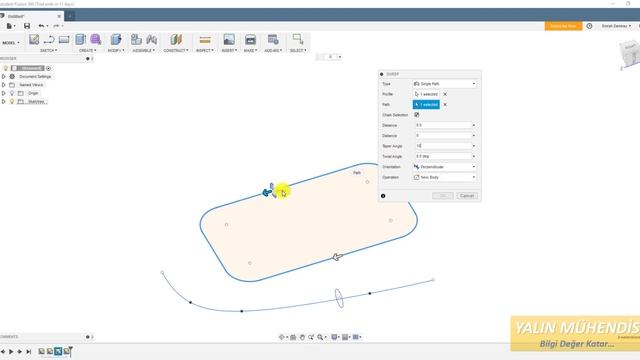Click the Cancel button in Sweep dialog
This screenshot has height=360, width=640.
click(467, 196)
